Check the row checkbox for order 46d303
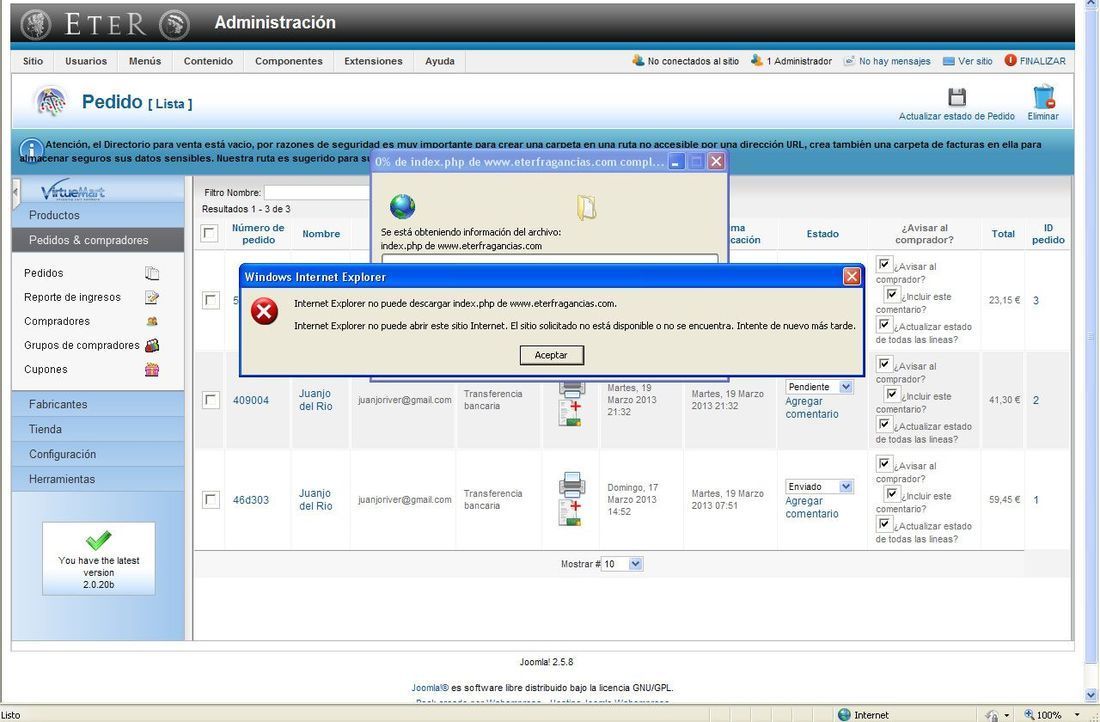Viewport: 1100px width, 722px height. pos(210,500)
